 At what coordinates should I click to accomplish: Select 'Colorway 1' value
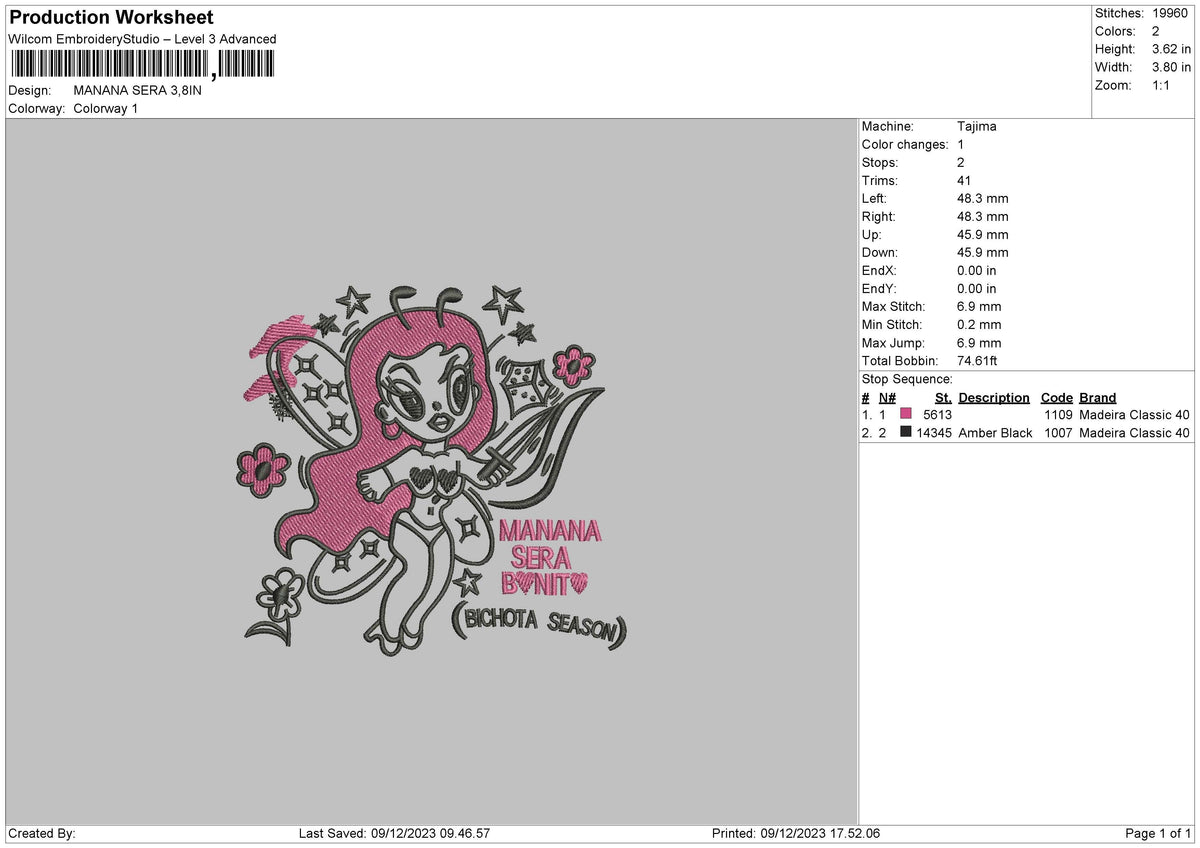coord(106,108)
